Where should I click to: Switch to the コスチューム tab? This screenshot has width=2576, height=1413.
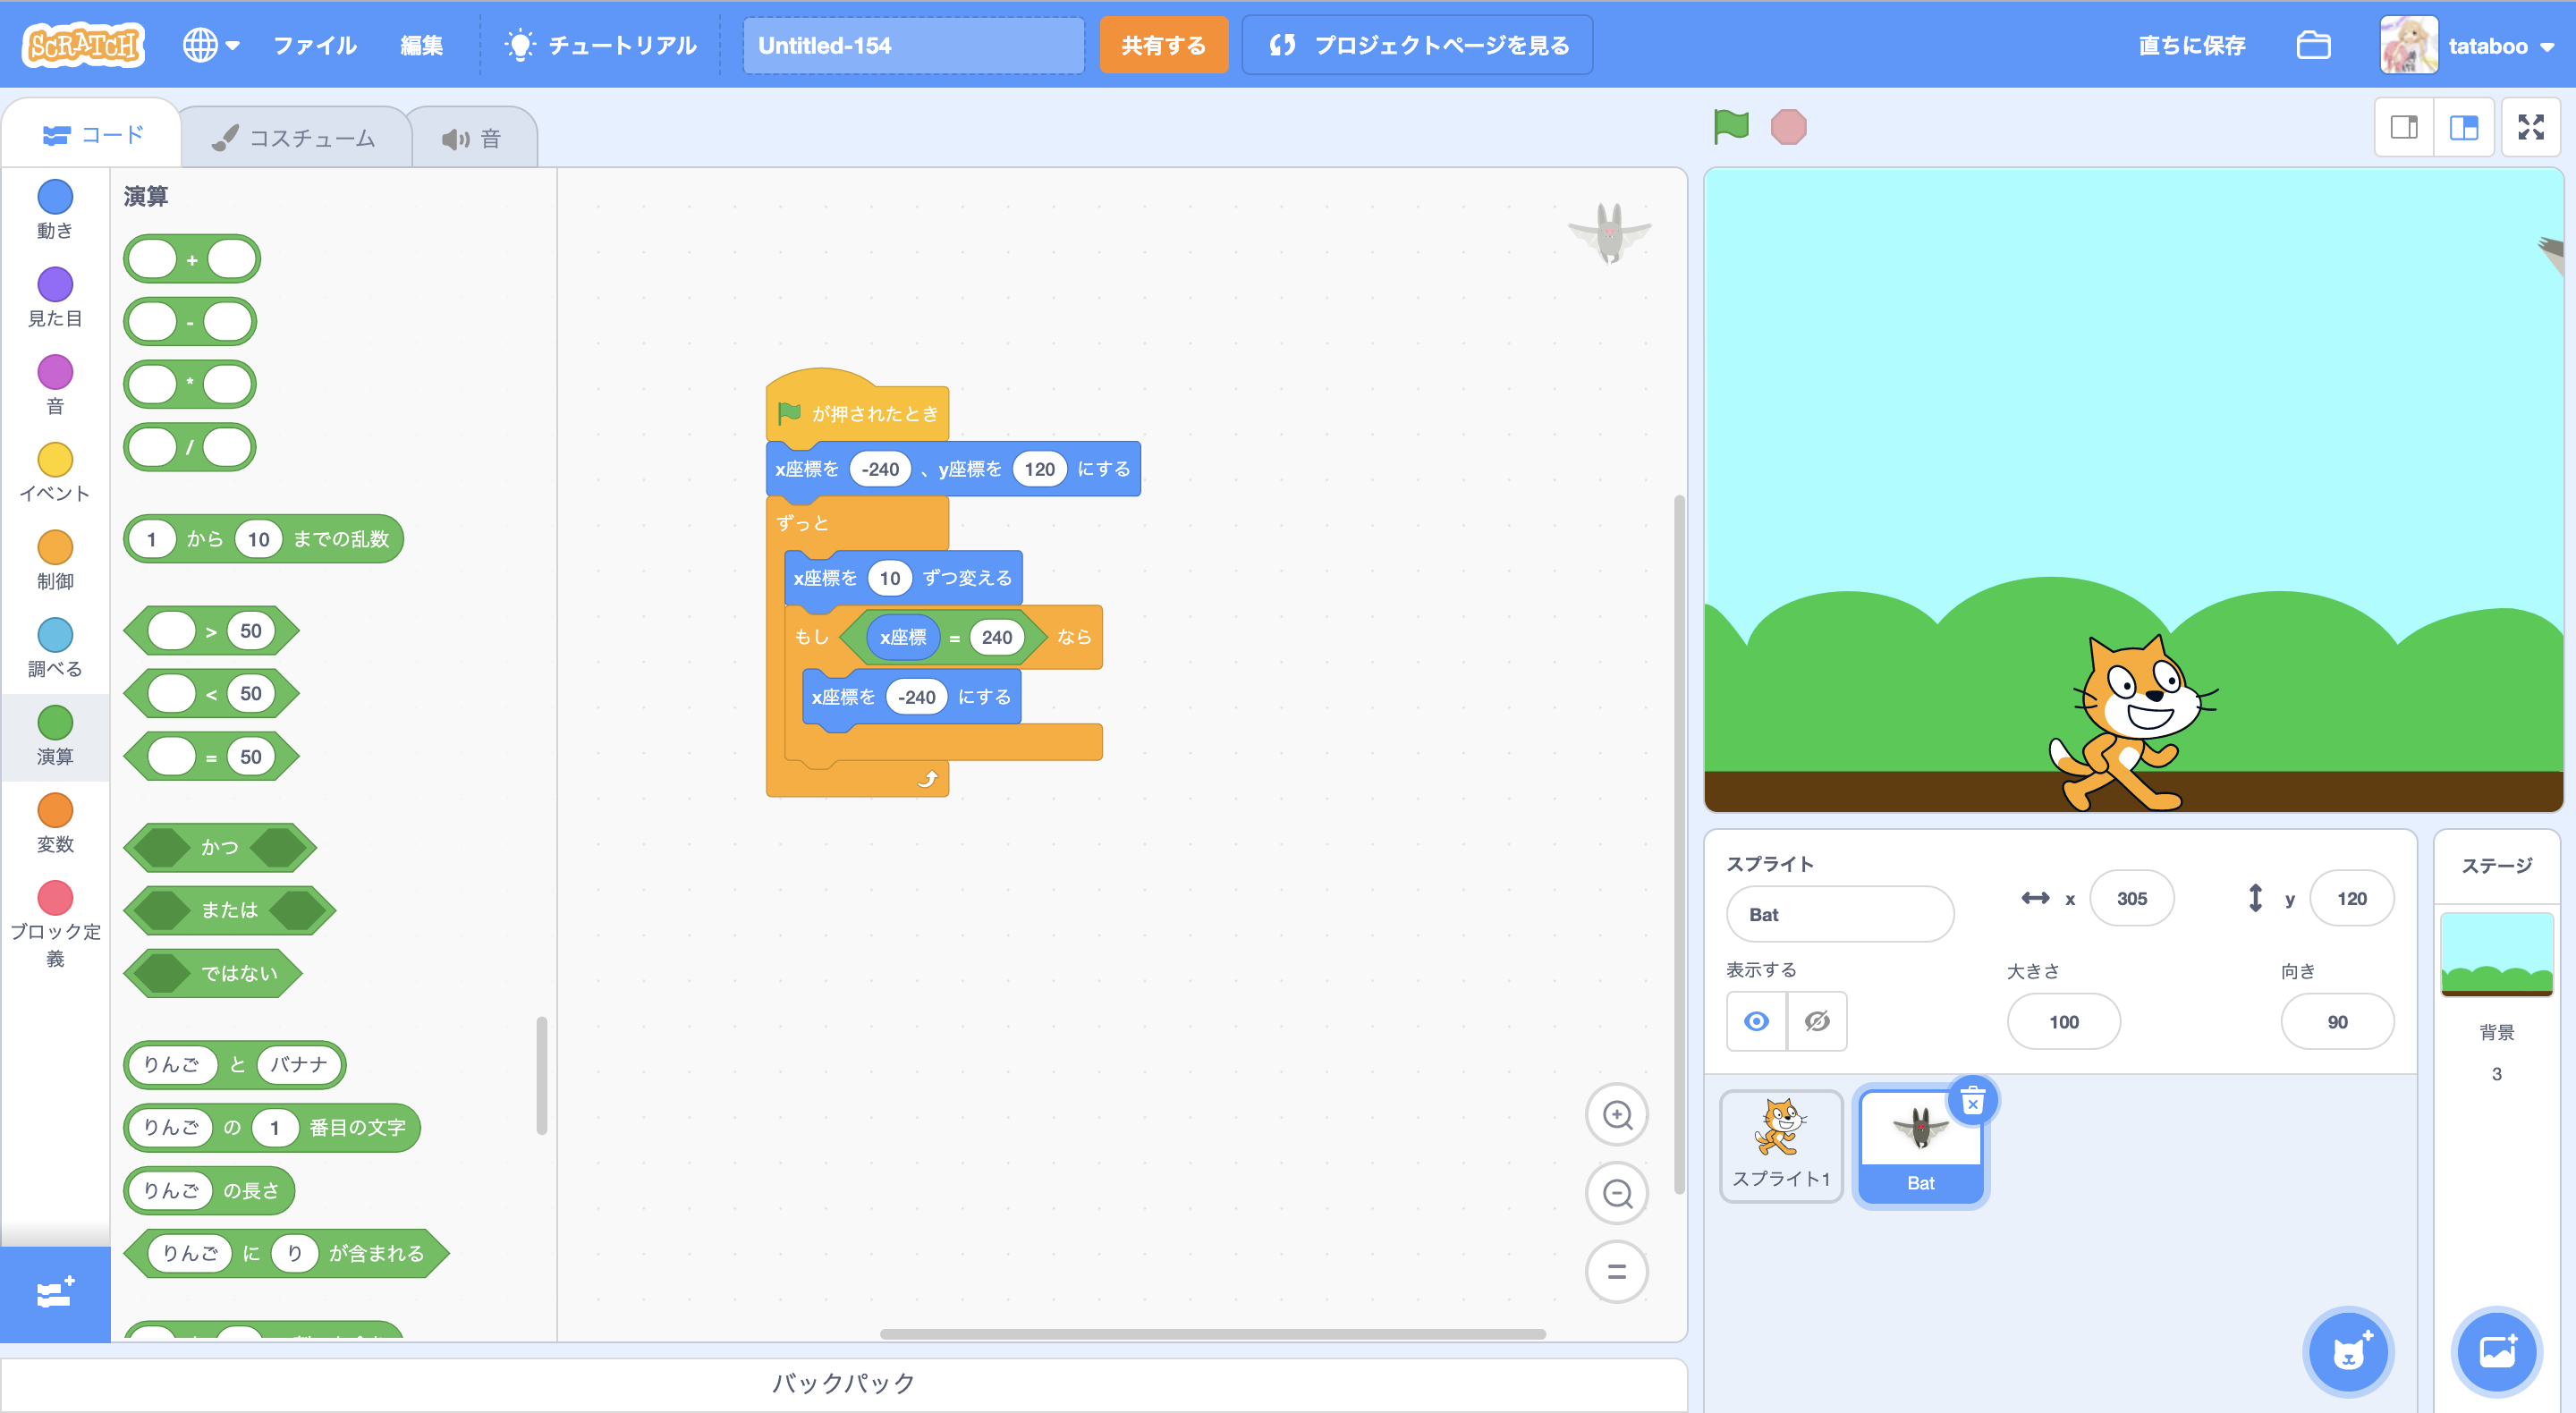(x=295, y=138)
